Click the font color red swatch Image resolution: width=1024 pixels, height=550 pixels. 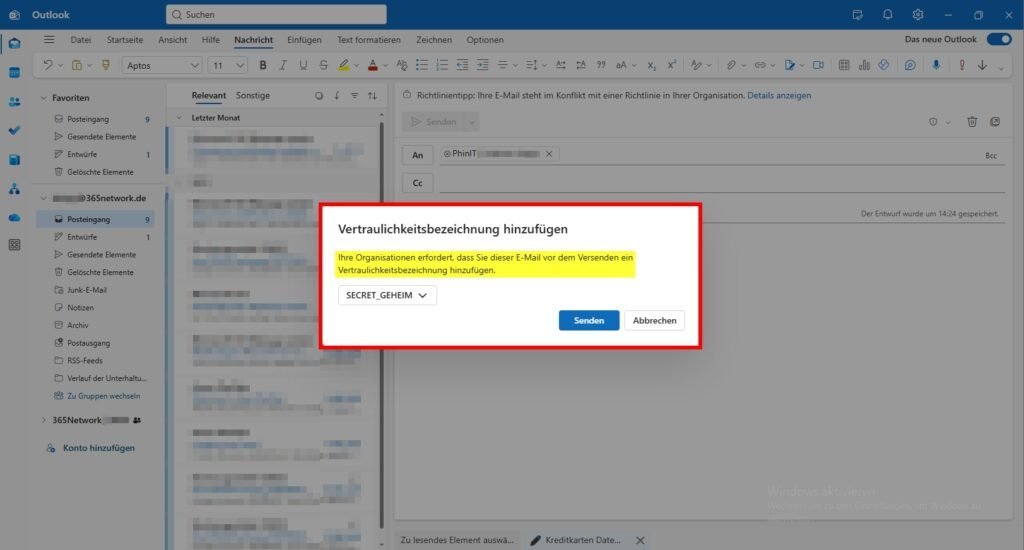tap(372, 65)
